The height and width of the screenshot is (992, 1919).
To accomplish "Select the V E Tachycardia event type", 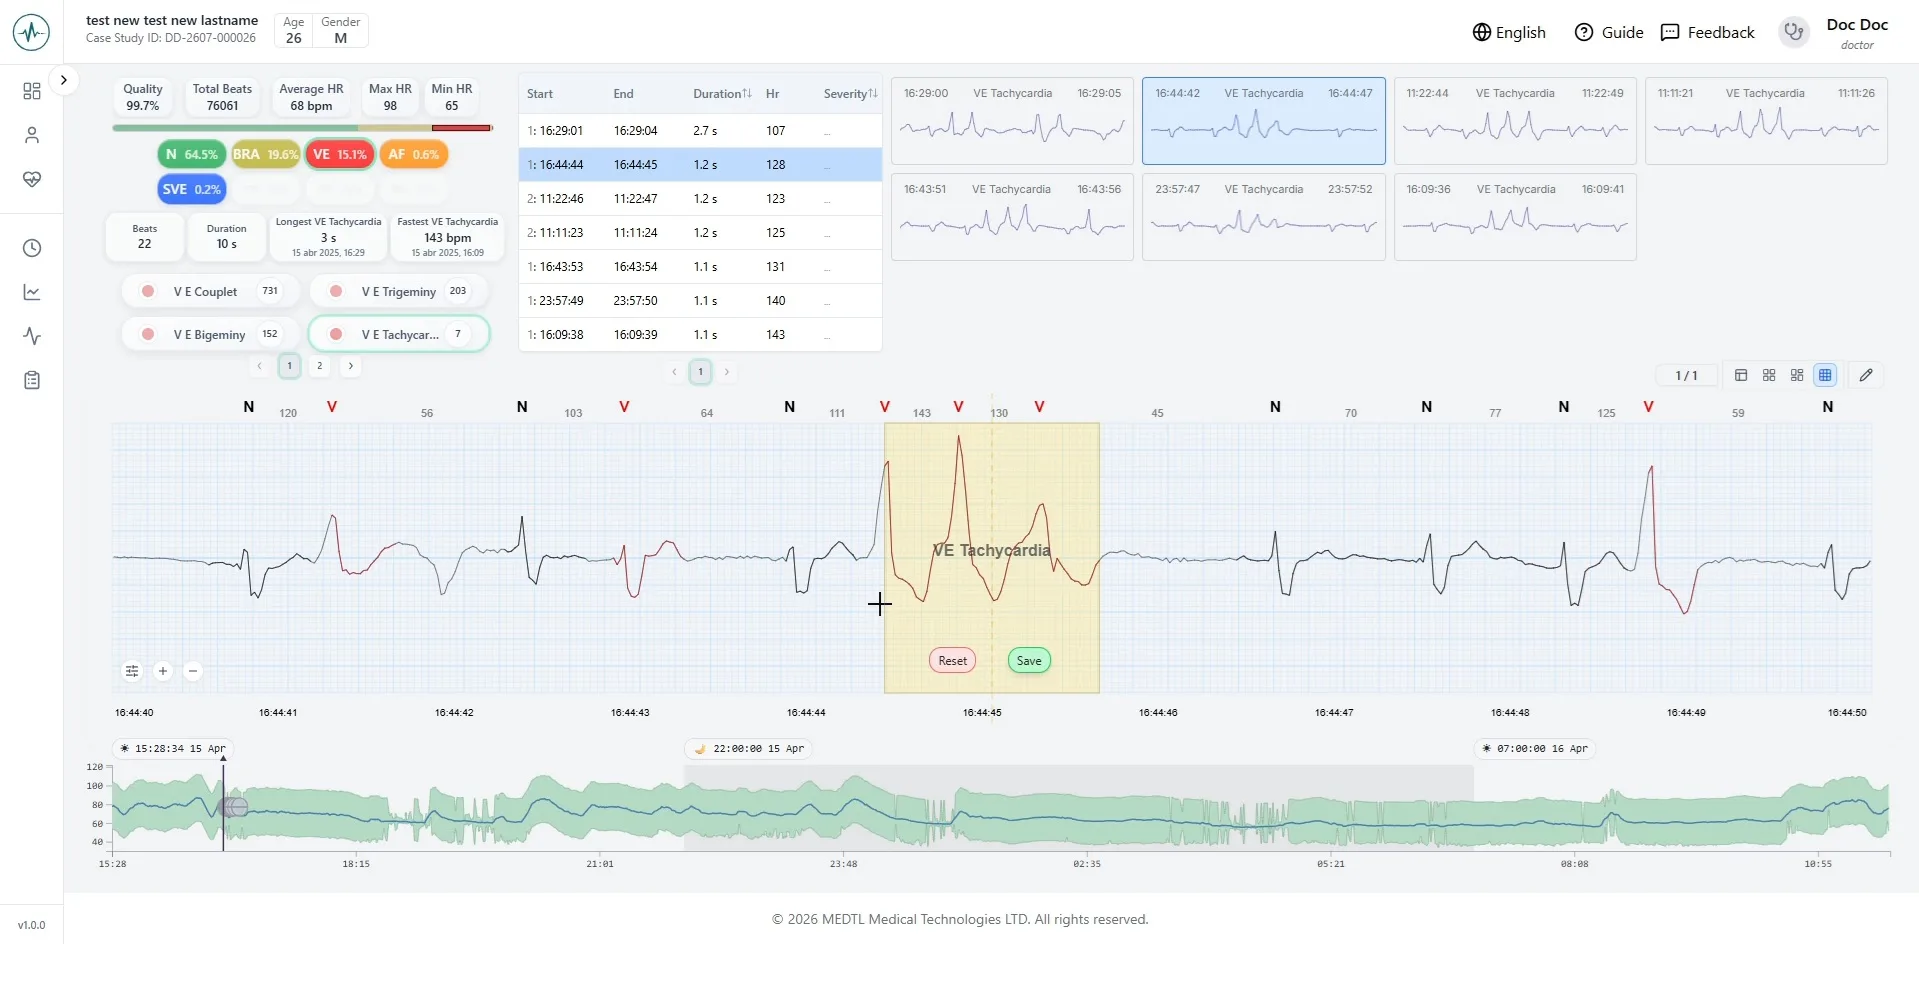I will (x=399, y=334).
